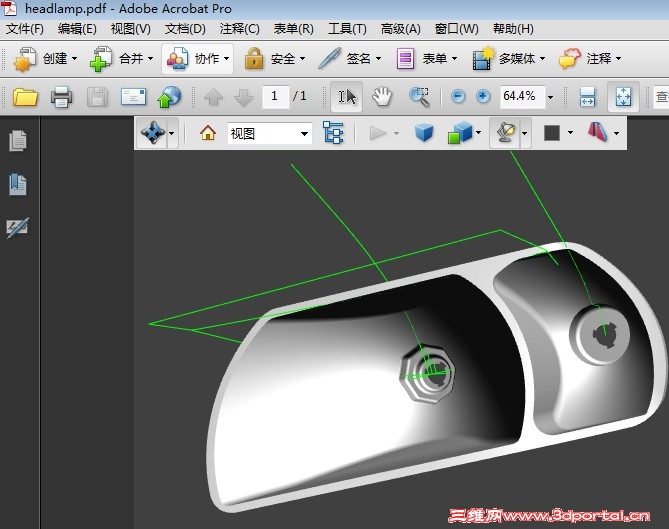
Task: Expand the model render mode dropdown
Action: coord(479,133)
